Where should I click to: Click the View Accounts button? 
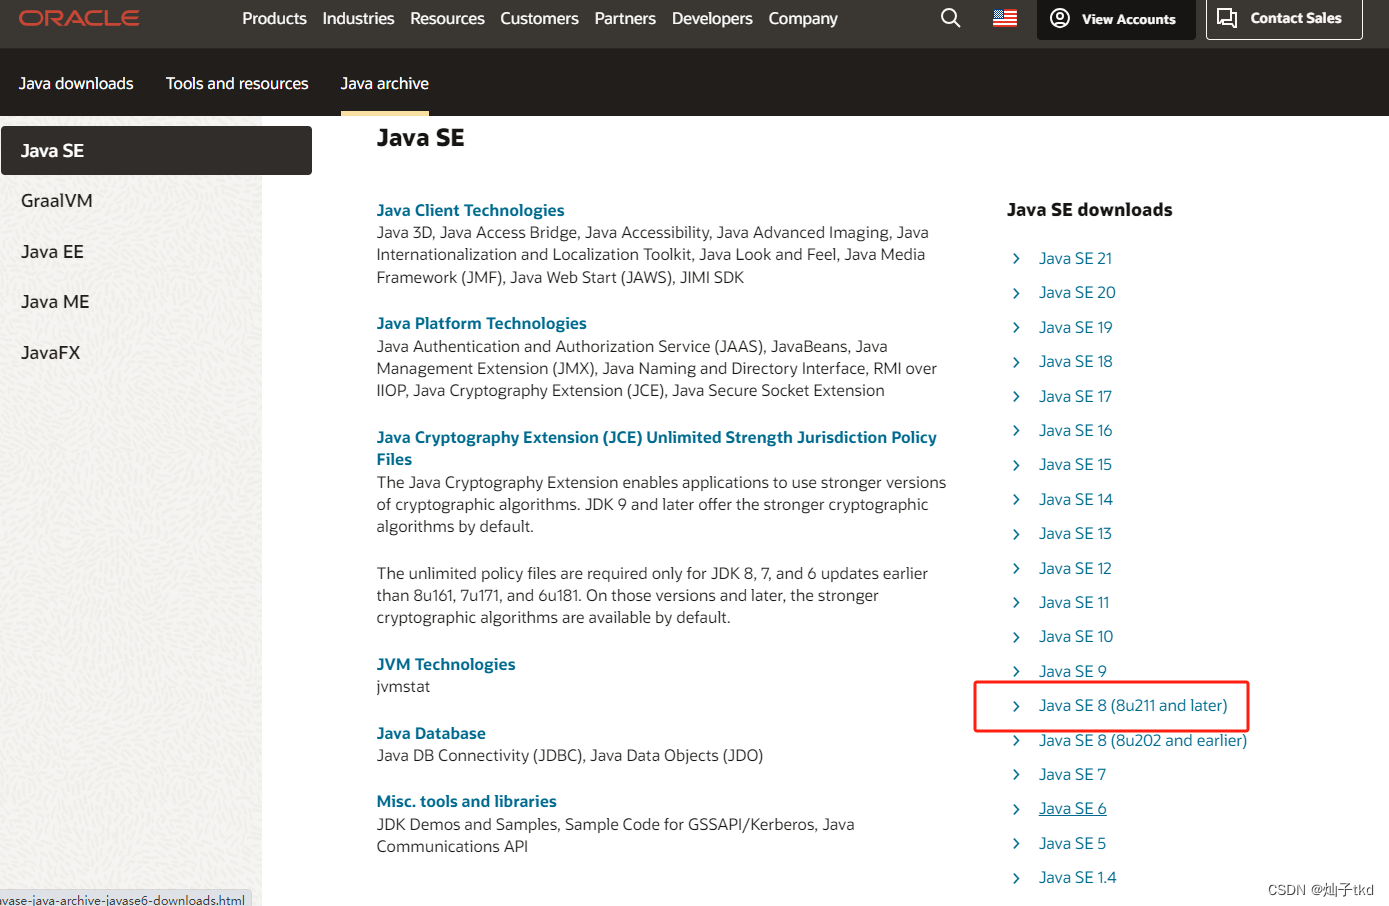[x=1115, y=19]
